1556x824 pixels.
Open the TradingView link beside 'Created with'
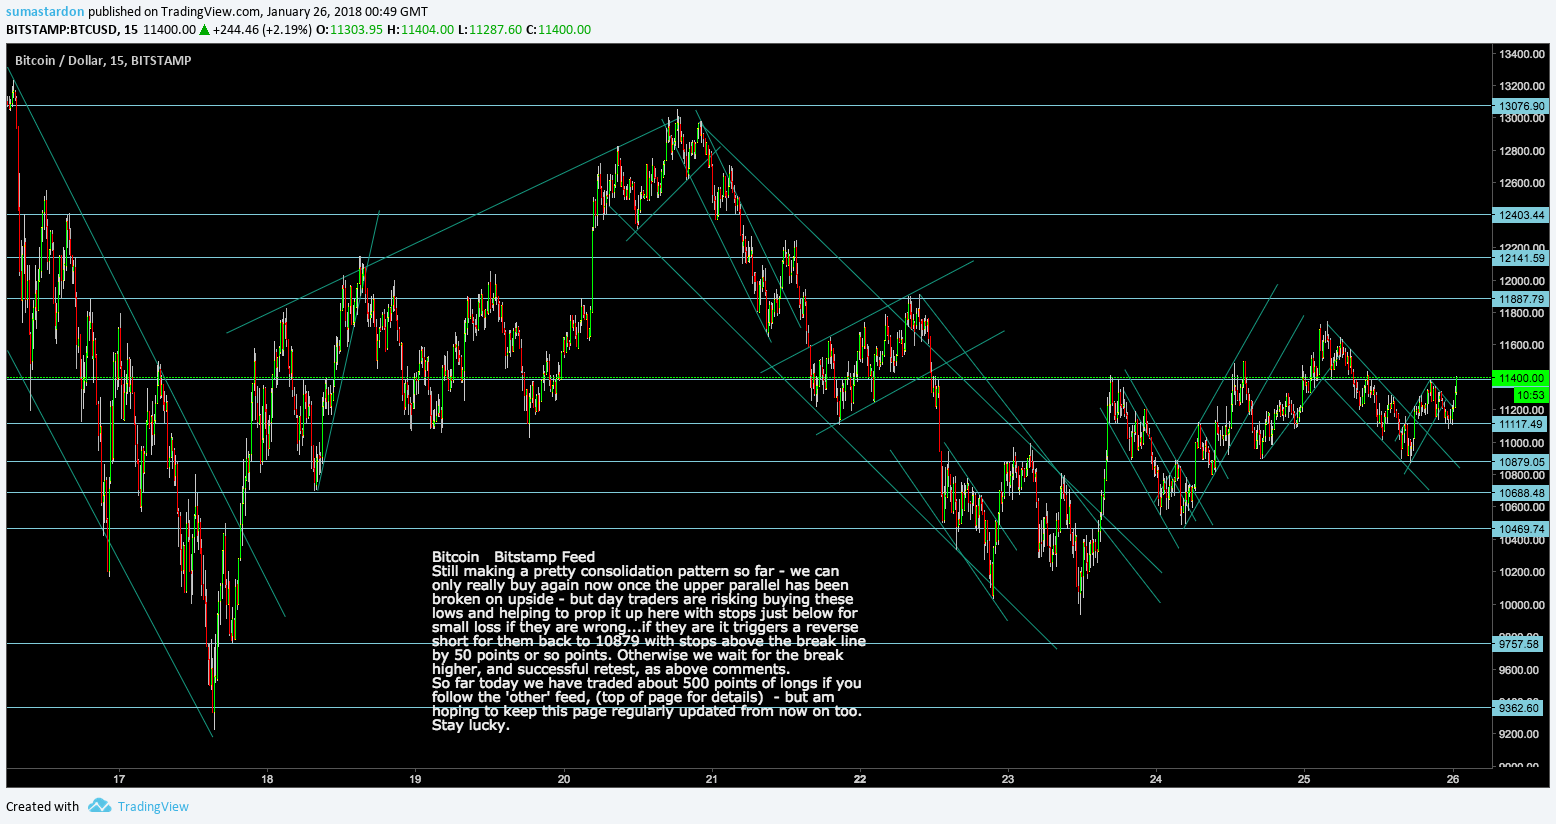153,806
